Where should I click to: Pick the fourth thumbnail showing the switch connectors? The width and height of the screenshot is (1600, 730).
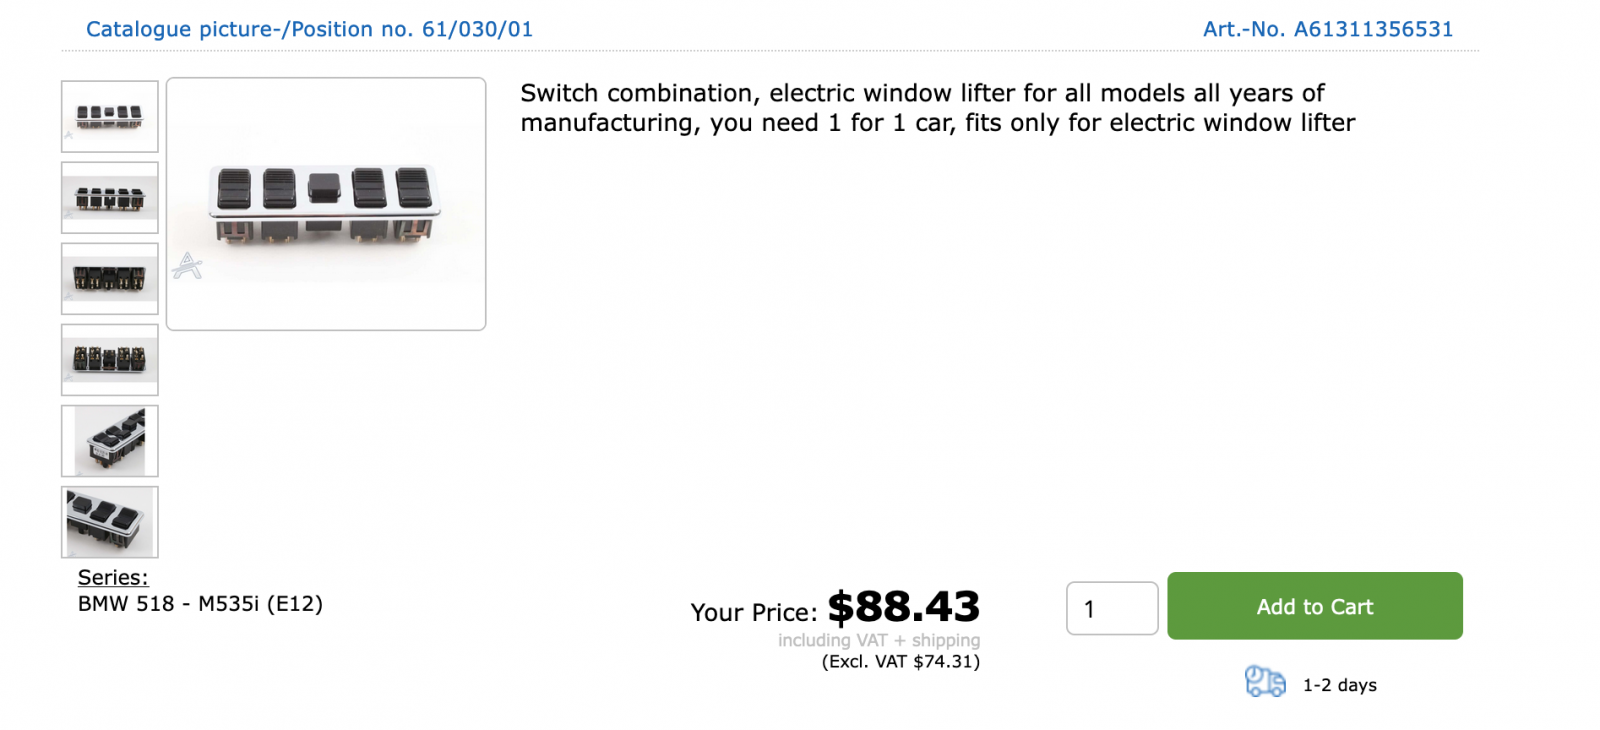(x=110, y=360)
